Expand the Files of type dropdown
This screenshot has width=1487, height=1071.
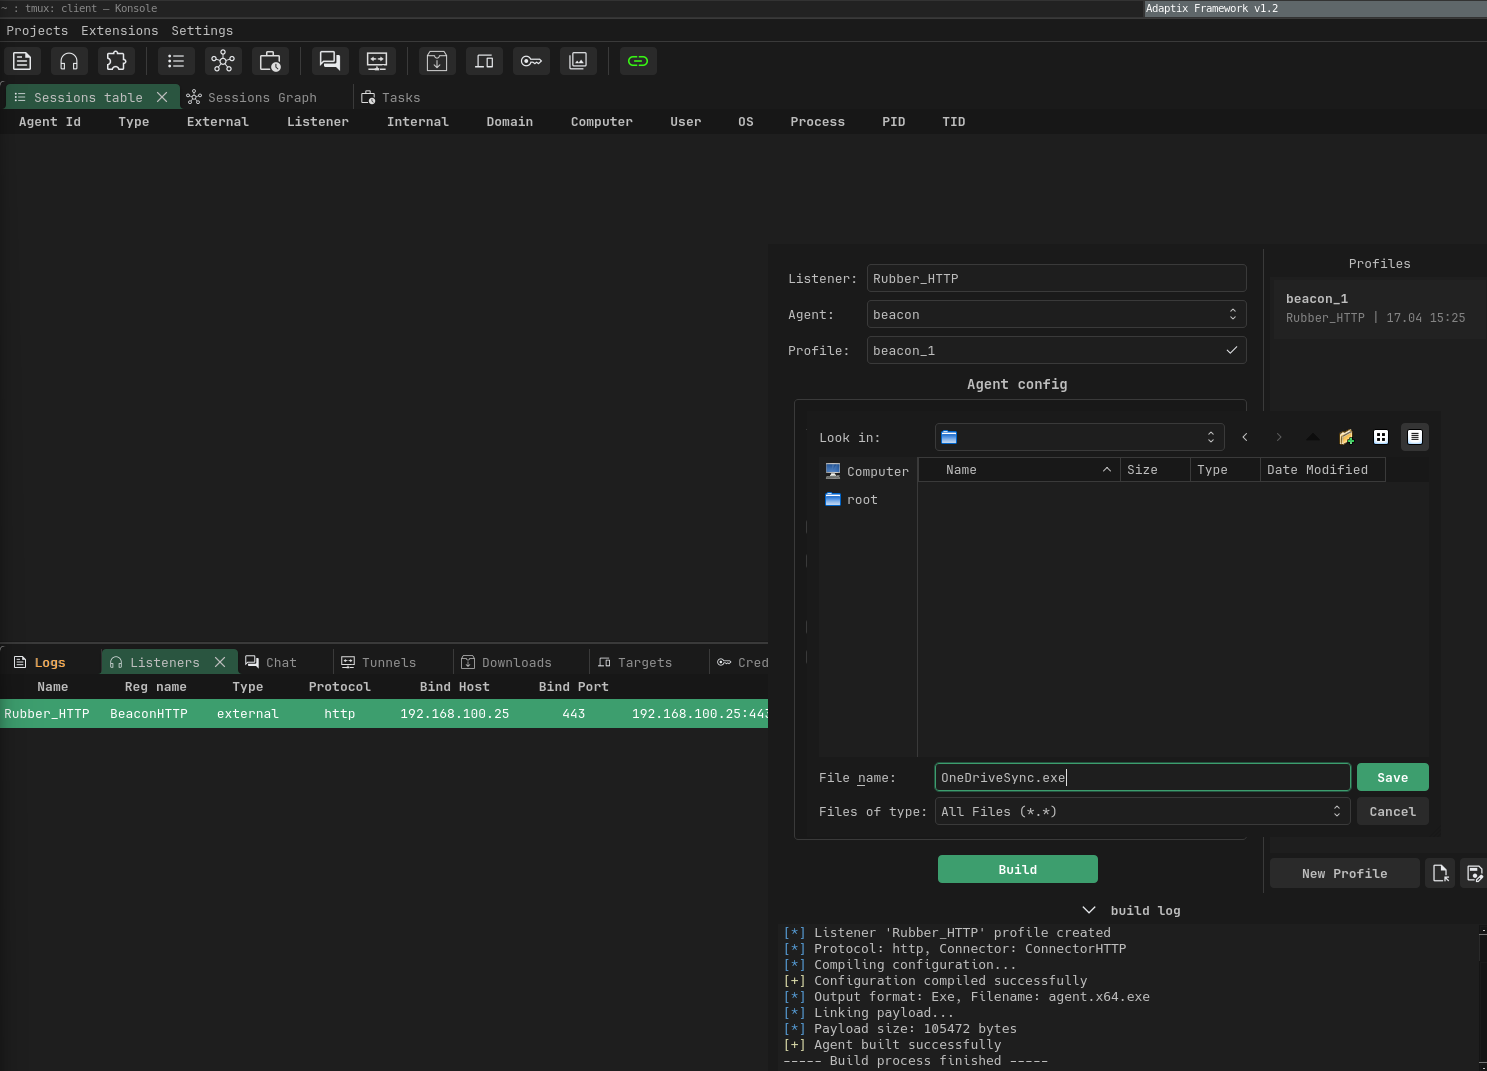click(1142, 811)
